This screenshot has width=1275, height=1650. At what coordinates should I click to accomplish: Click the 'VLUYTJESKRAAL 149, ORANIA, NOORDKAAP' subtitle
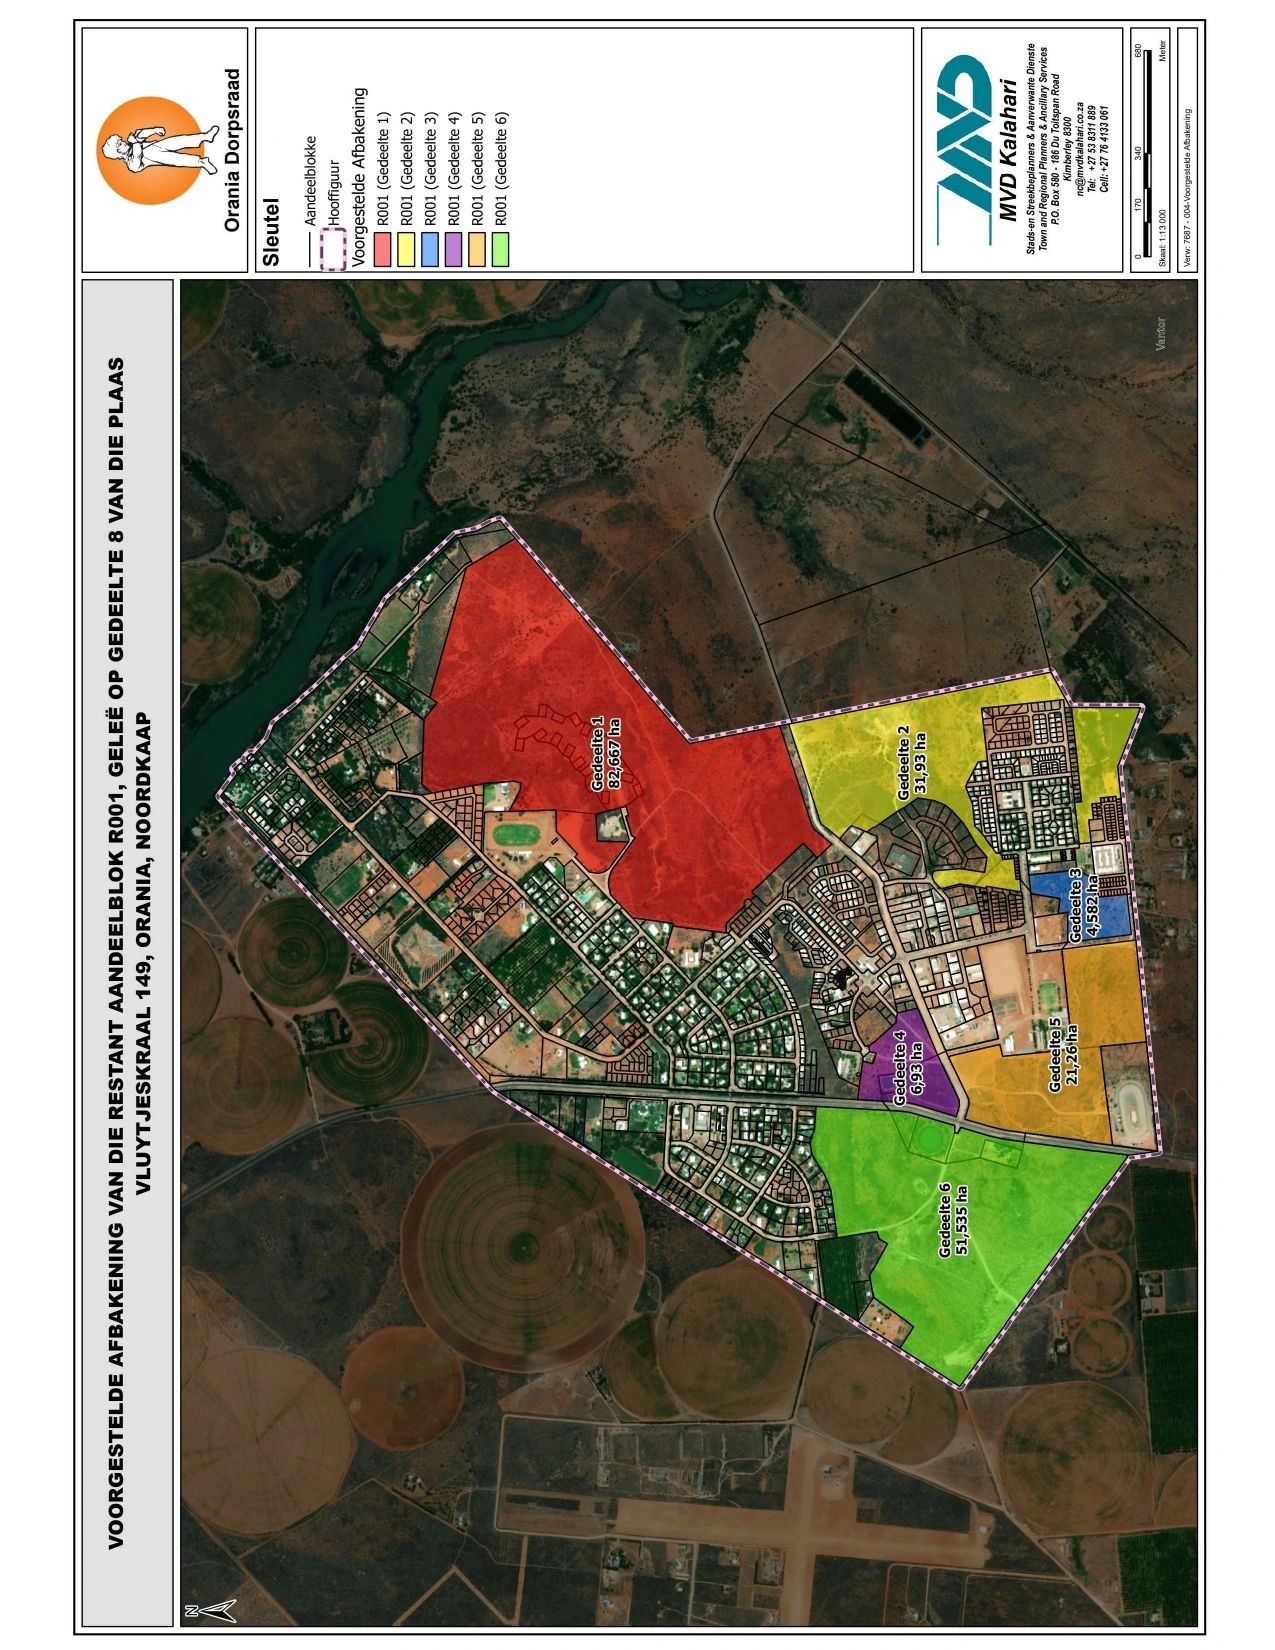[x=142, y=951]
